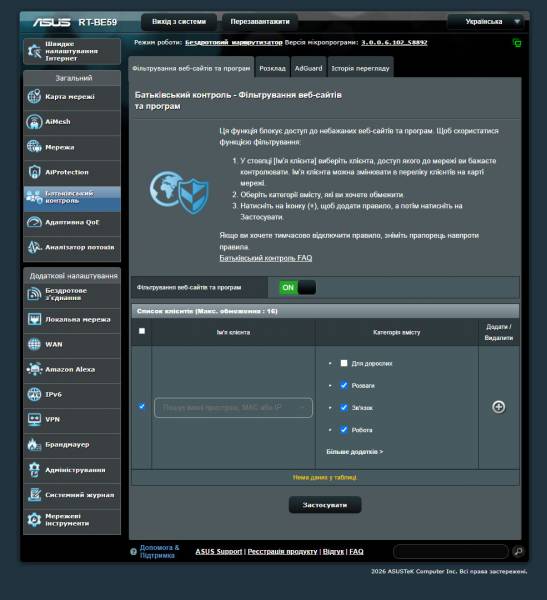The image size is (547, 600).
Task: Select the Батьківський контроль sidebar icon
Action: point(34,197)
